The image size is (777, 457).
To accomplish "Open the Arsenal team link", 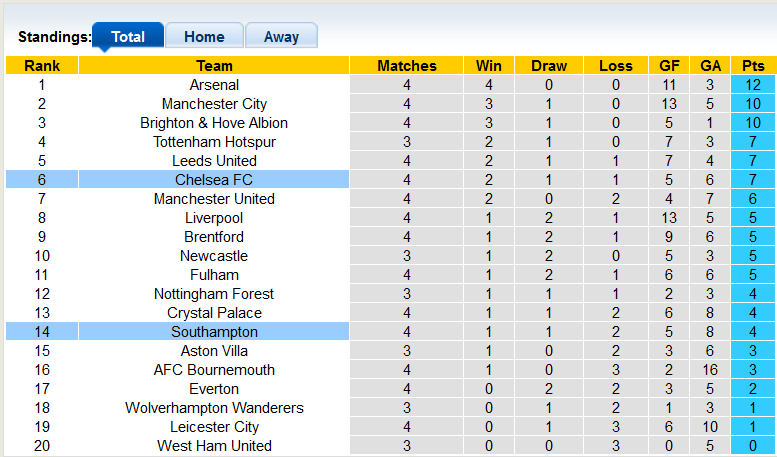I will click(214, 85).
